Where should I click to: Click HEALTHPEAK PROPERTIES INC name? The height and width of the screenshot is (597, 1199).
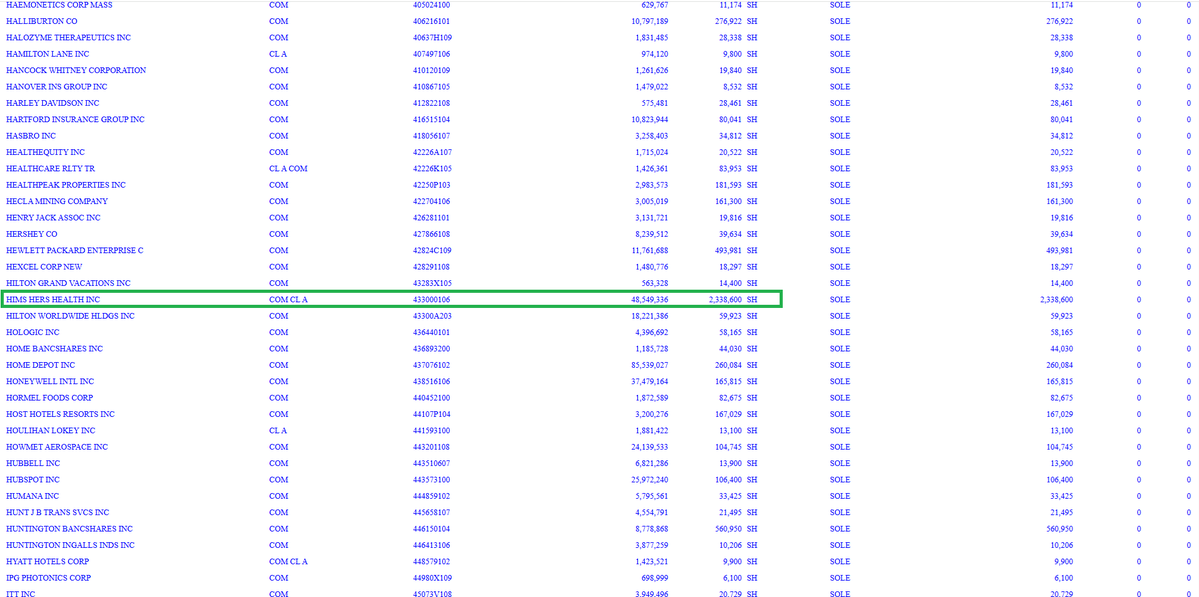point(66,185)
